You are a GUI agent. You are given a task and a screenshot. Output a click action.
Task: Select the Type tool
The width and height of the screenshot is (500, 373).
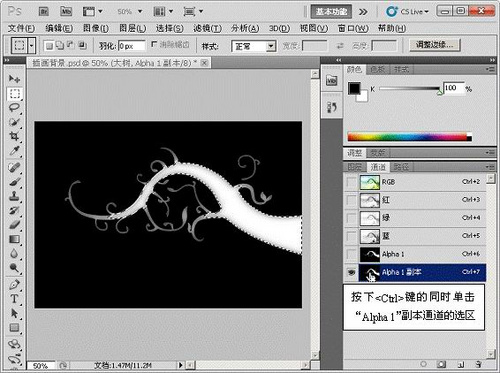14,299
